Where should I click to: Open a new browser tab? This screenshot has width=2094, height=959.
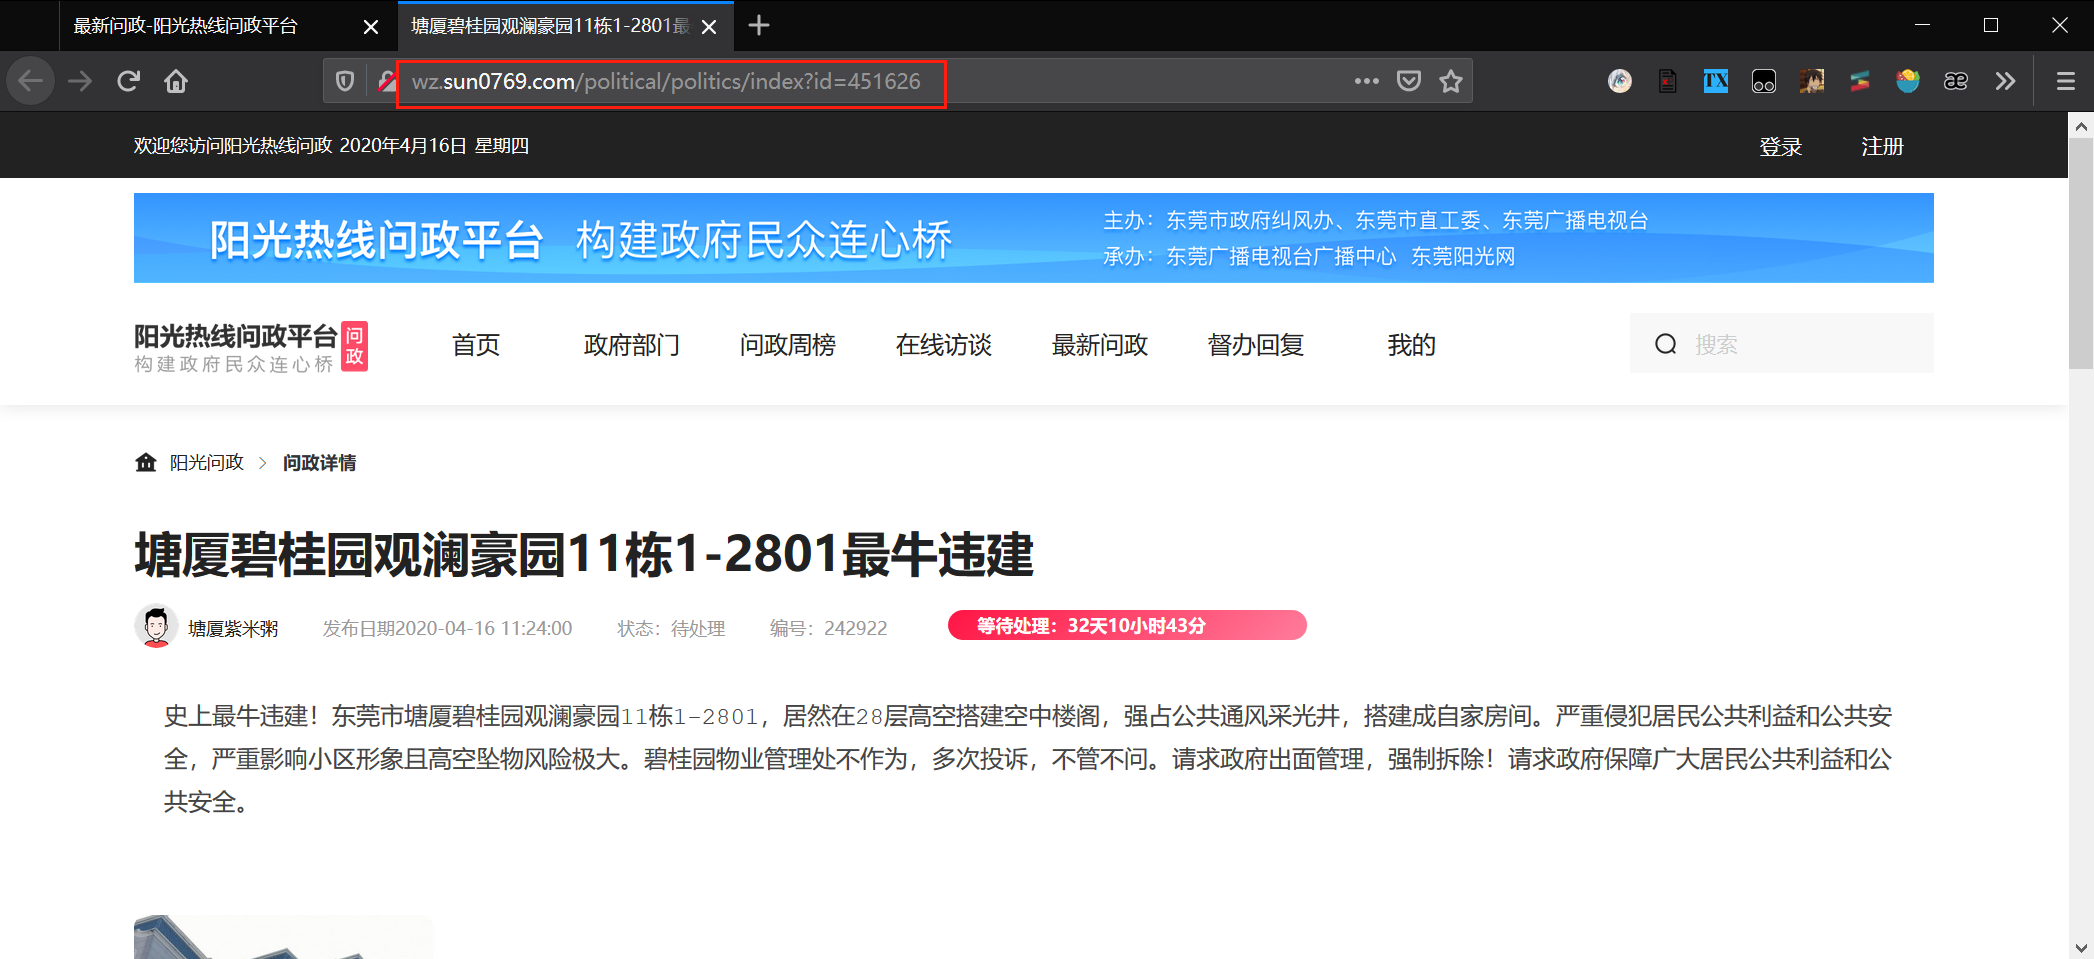(x=759, y=25)
